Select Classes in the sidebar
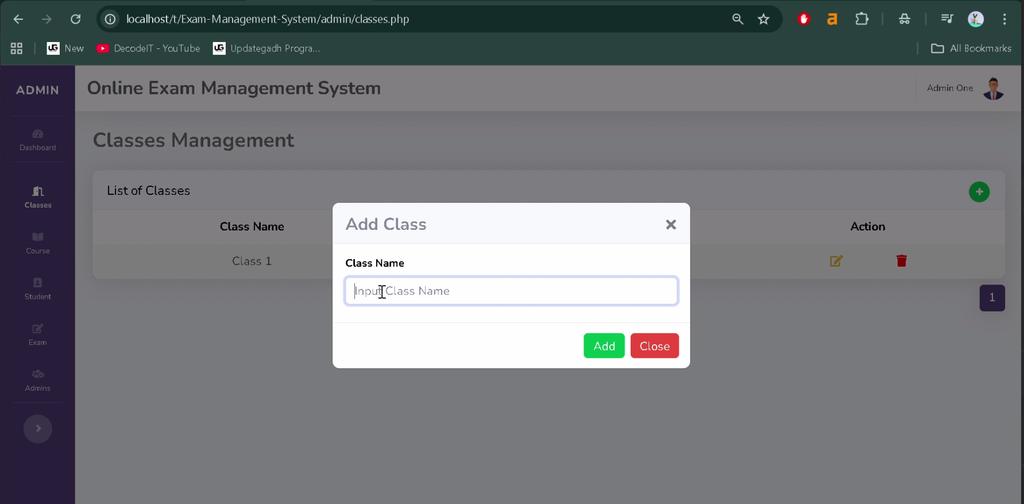The height and width of the screenshot is (504, 1024). tap(37, 197)
